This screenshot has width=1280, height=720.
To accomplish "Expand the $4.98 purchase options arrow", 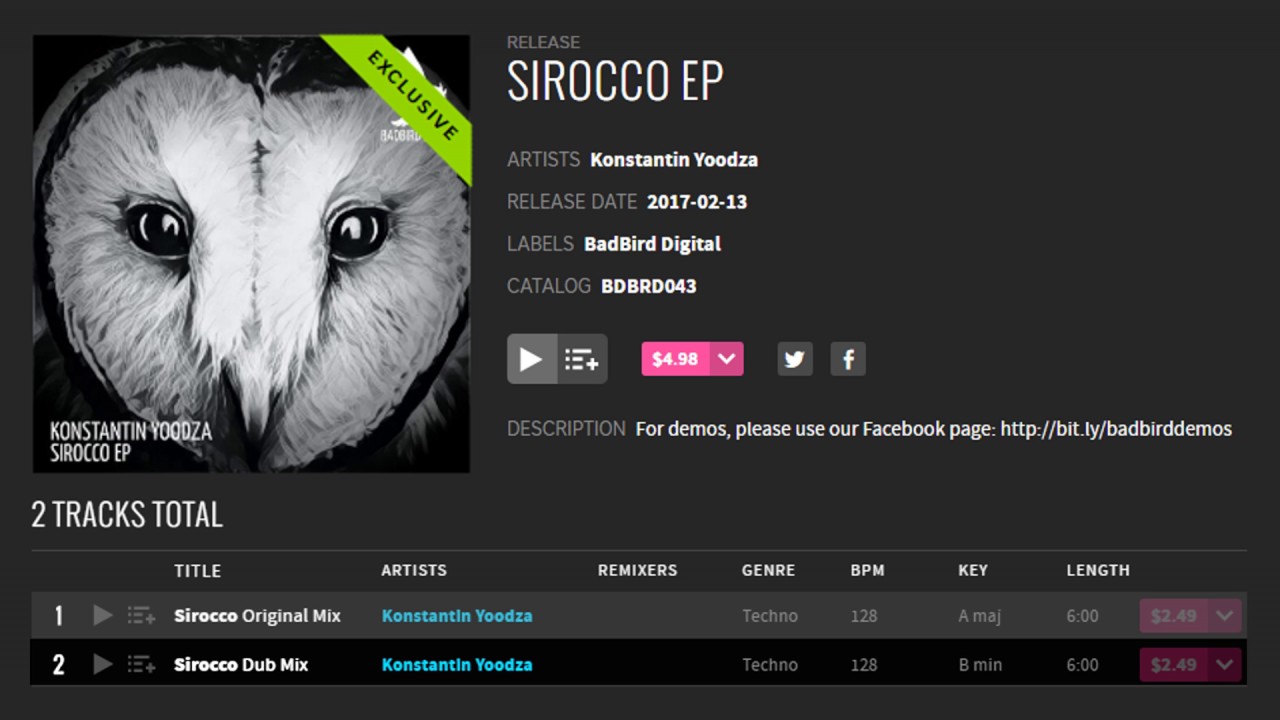I will tap(727, 359).
